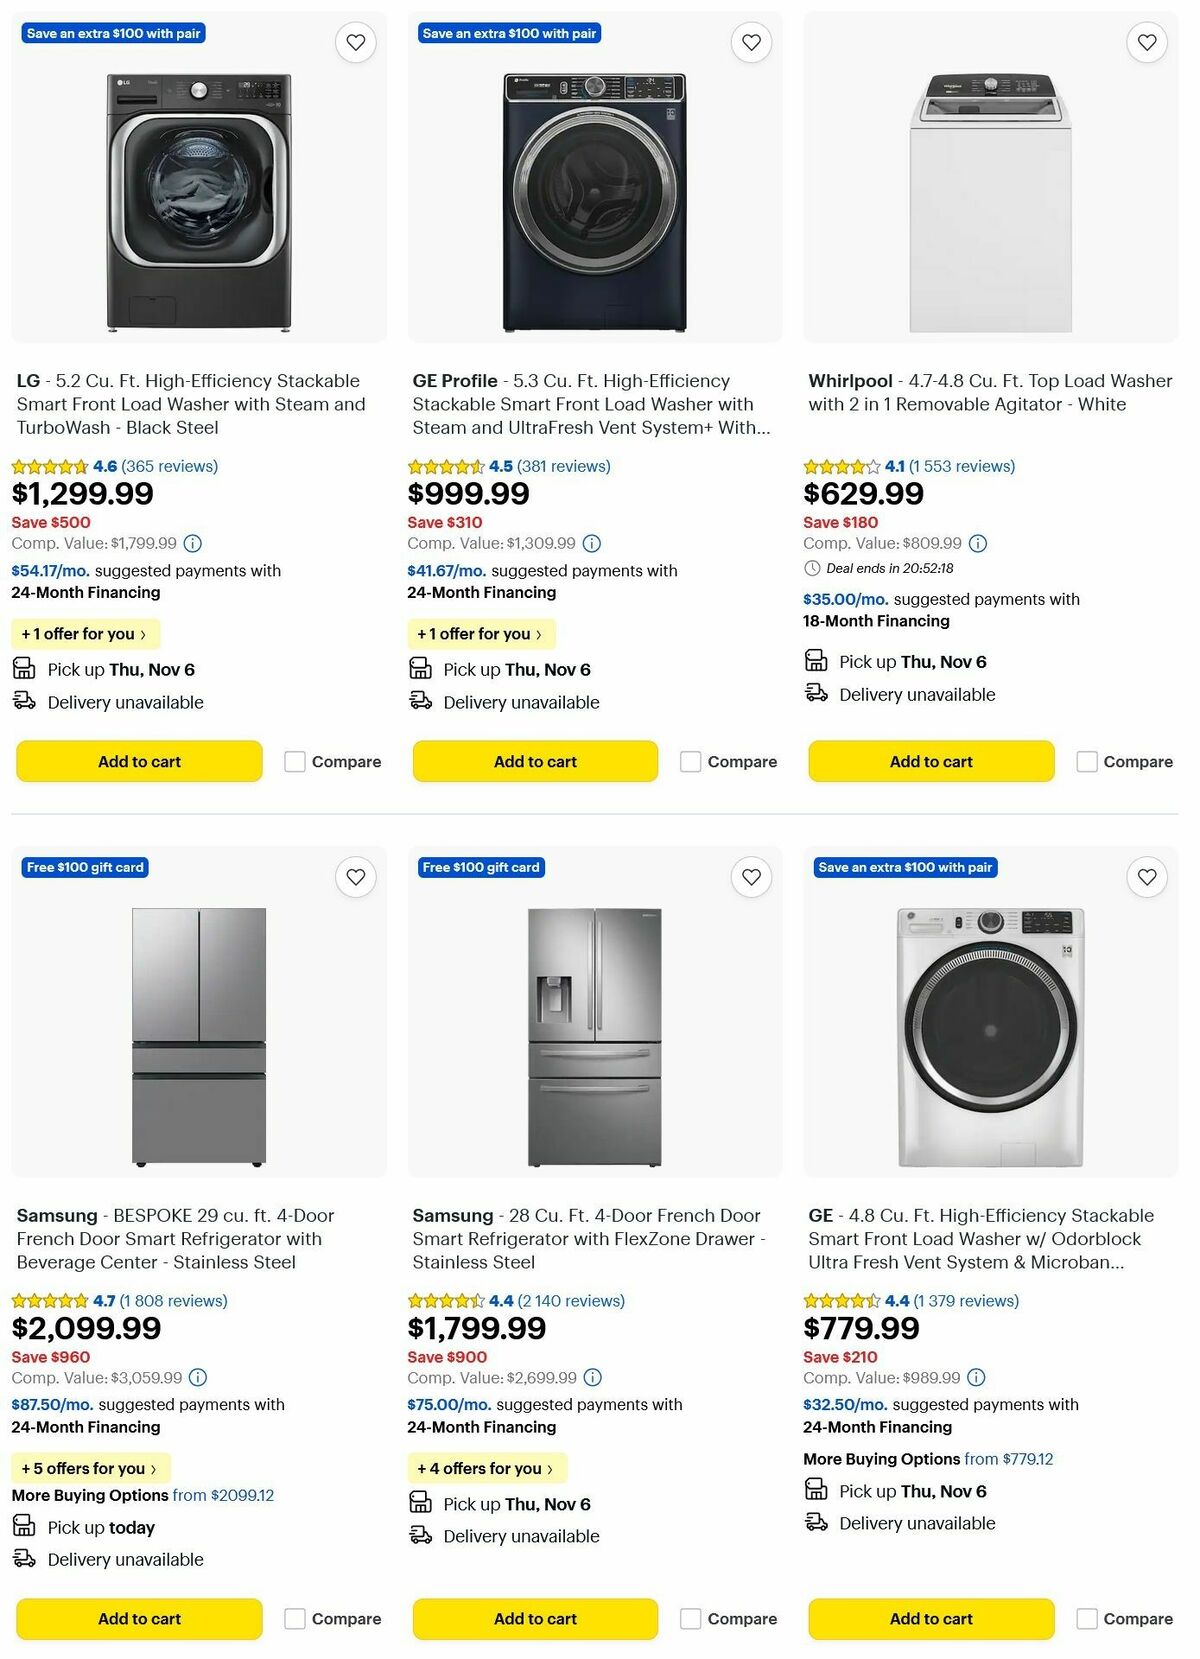Add the Whirlpool washer to cart
The height and width of the screenshot is (1659, 1200).
point(930,761)
